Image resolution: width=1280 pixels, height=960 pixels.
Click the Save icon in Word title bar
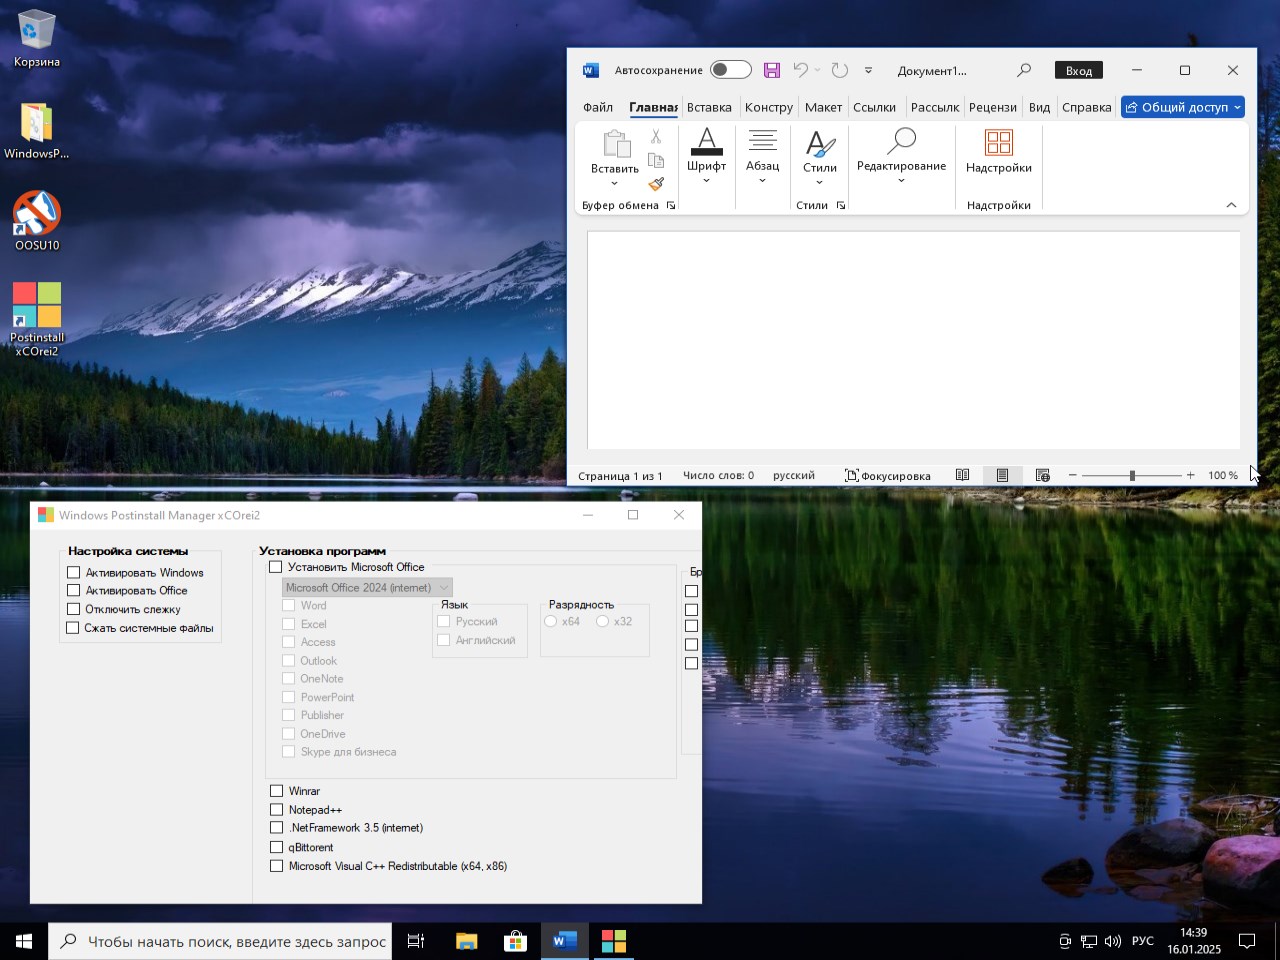772,70
